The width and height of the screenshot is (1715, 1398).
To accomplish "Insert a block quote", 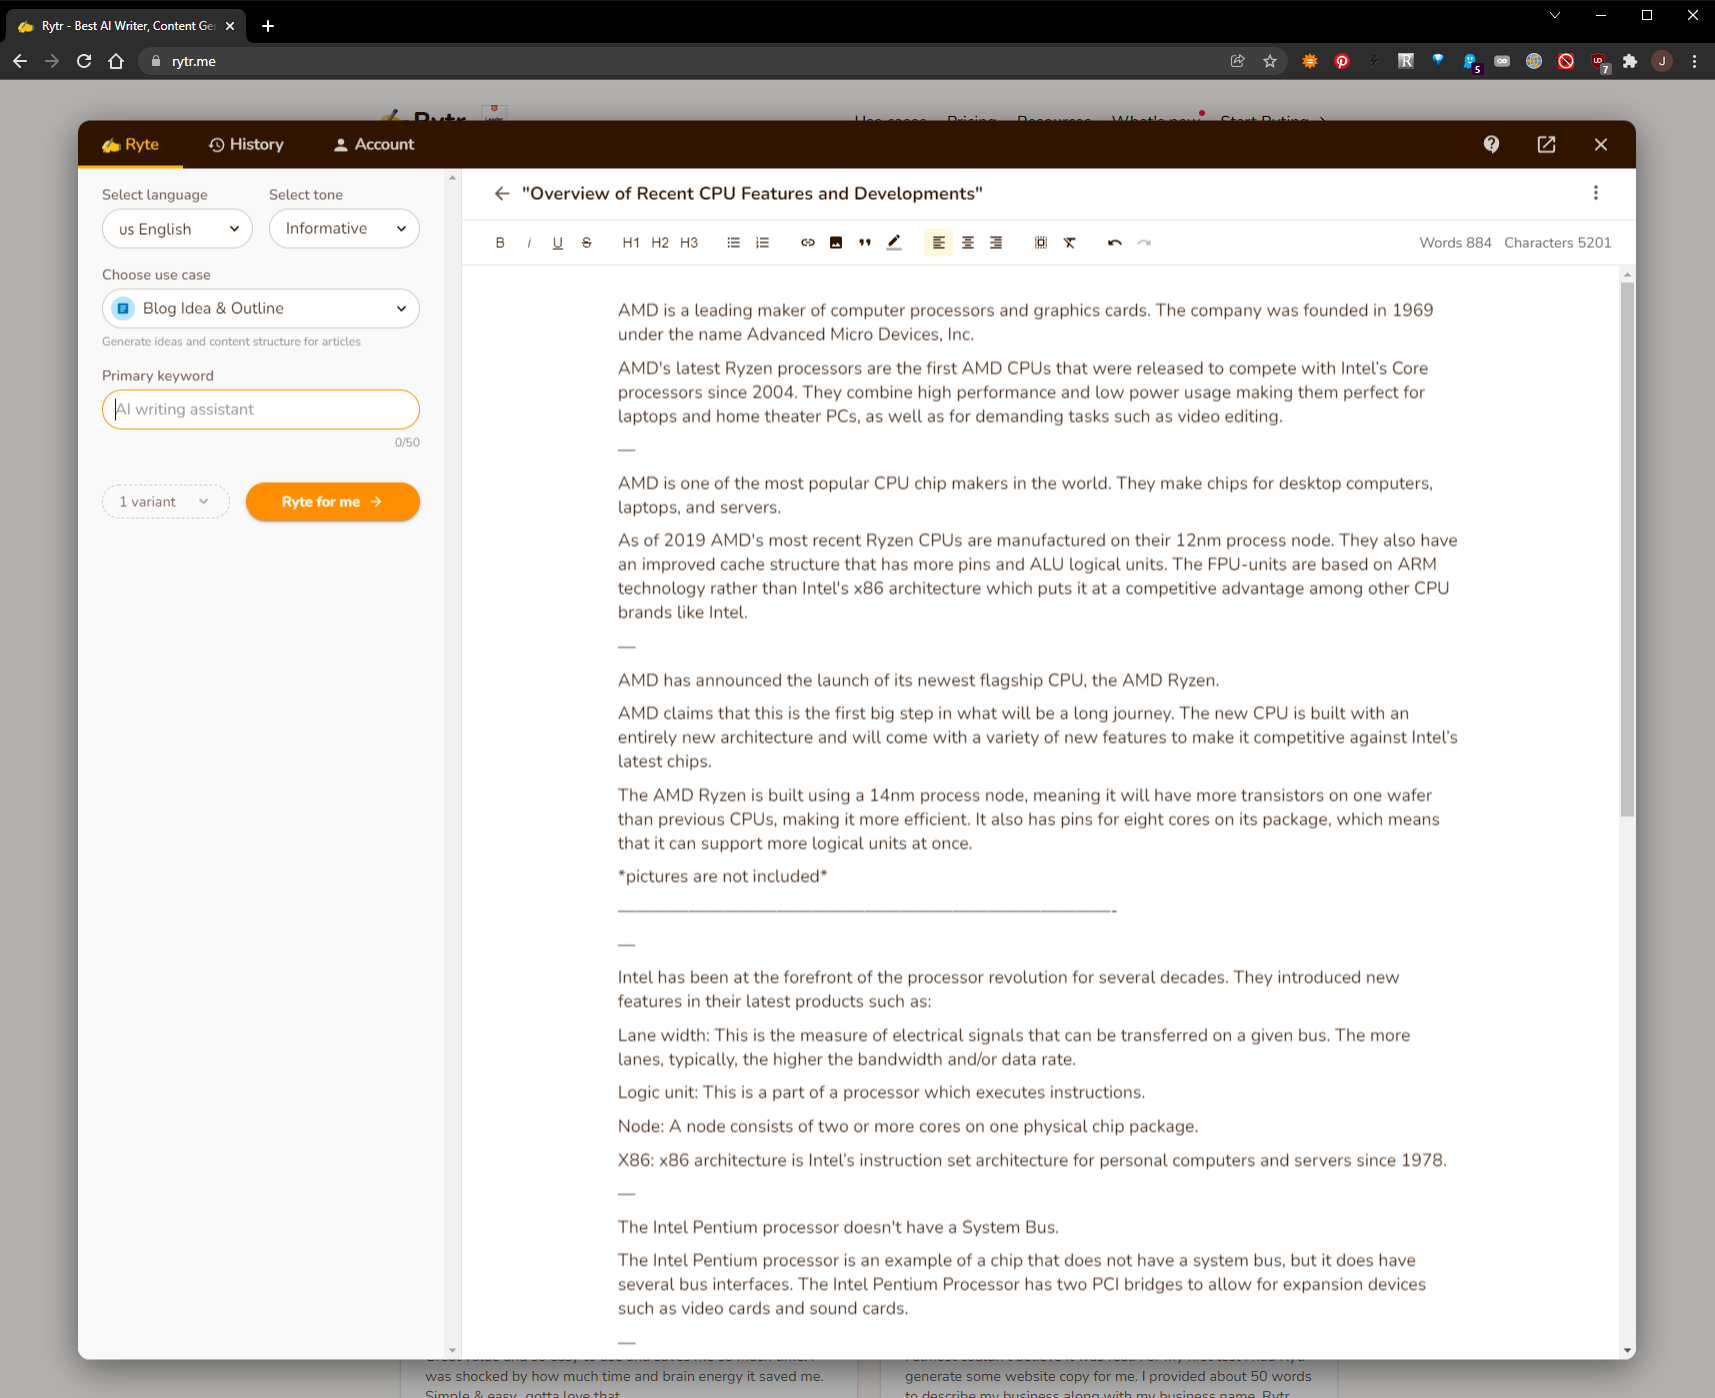I will click(865, 243).
